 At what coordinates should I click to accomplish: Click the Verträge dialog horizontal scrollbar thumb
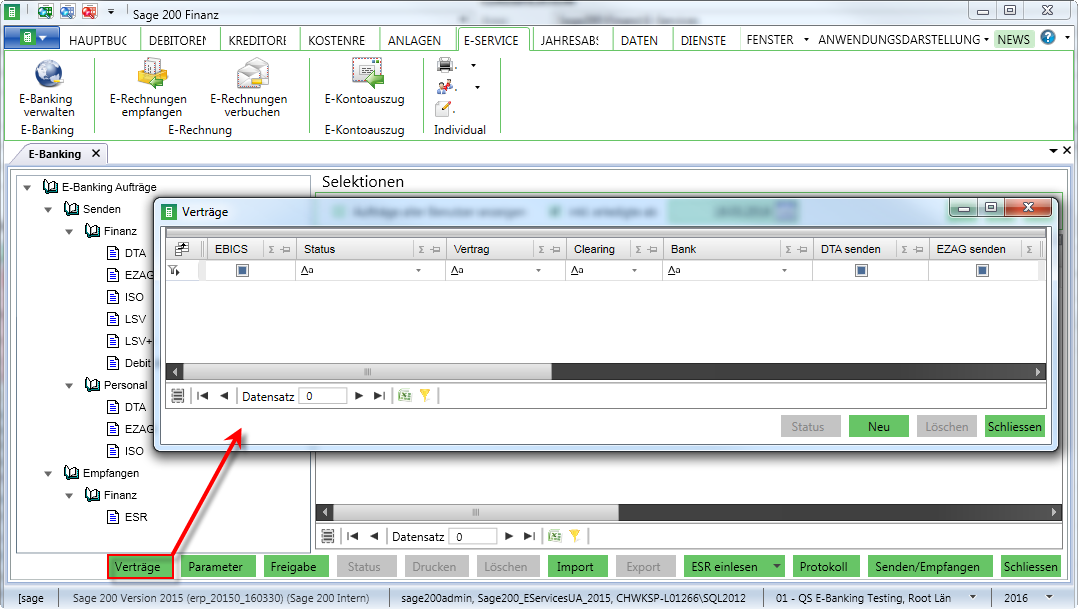click(368, 372)
